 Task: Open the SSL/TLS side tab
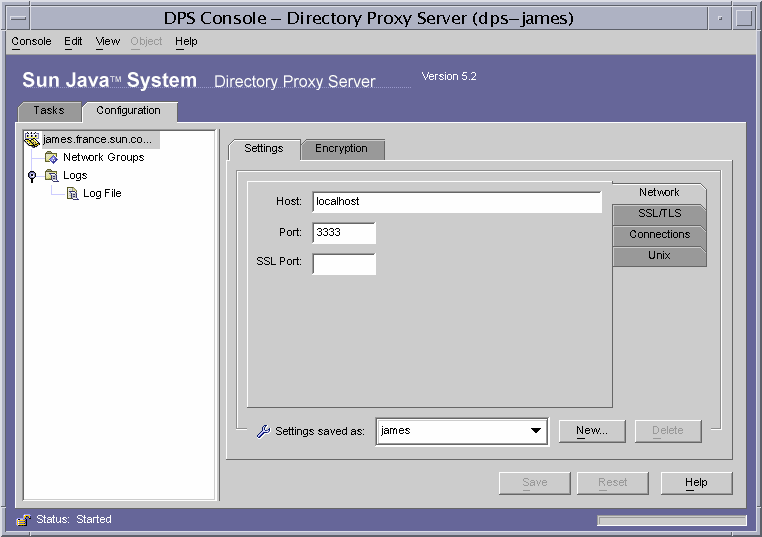click(659, 213)
